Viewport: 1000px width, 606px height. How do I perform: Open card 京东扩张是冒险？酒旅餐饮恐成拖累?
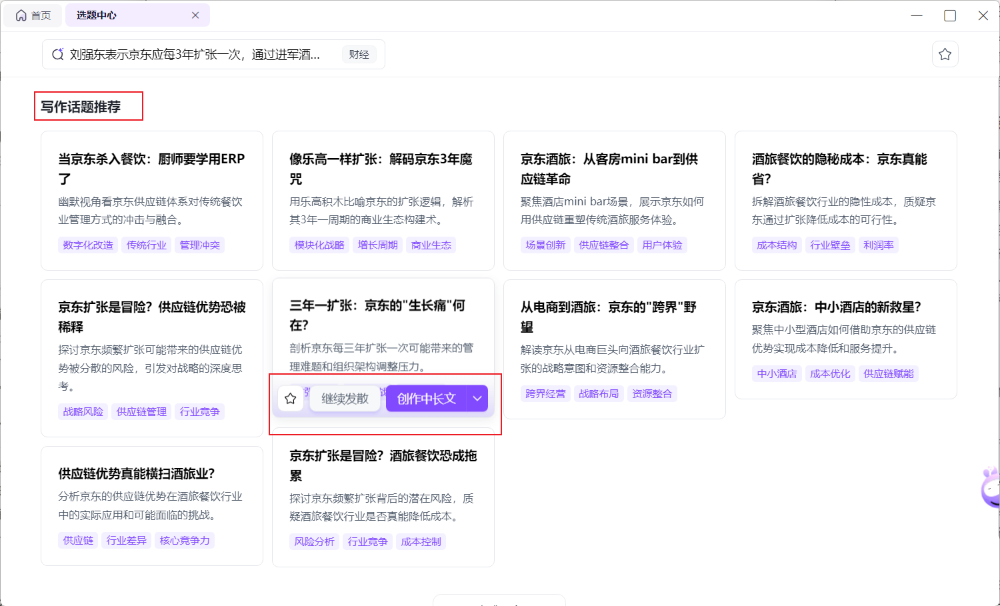(383, 498)
